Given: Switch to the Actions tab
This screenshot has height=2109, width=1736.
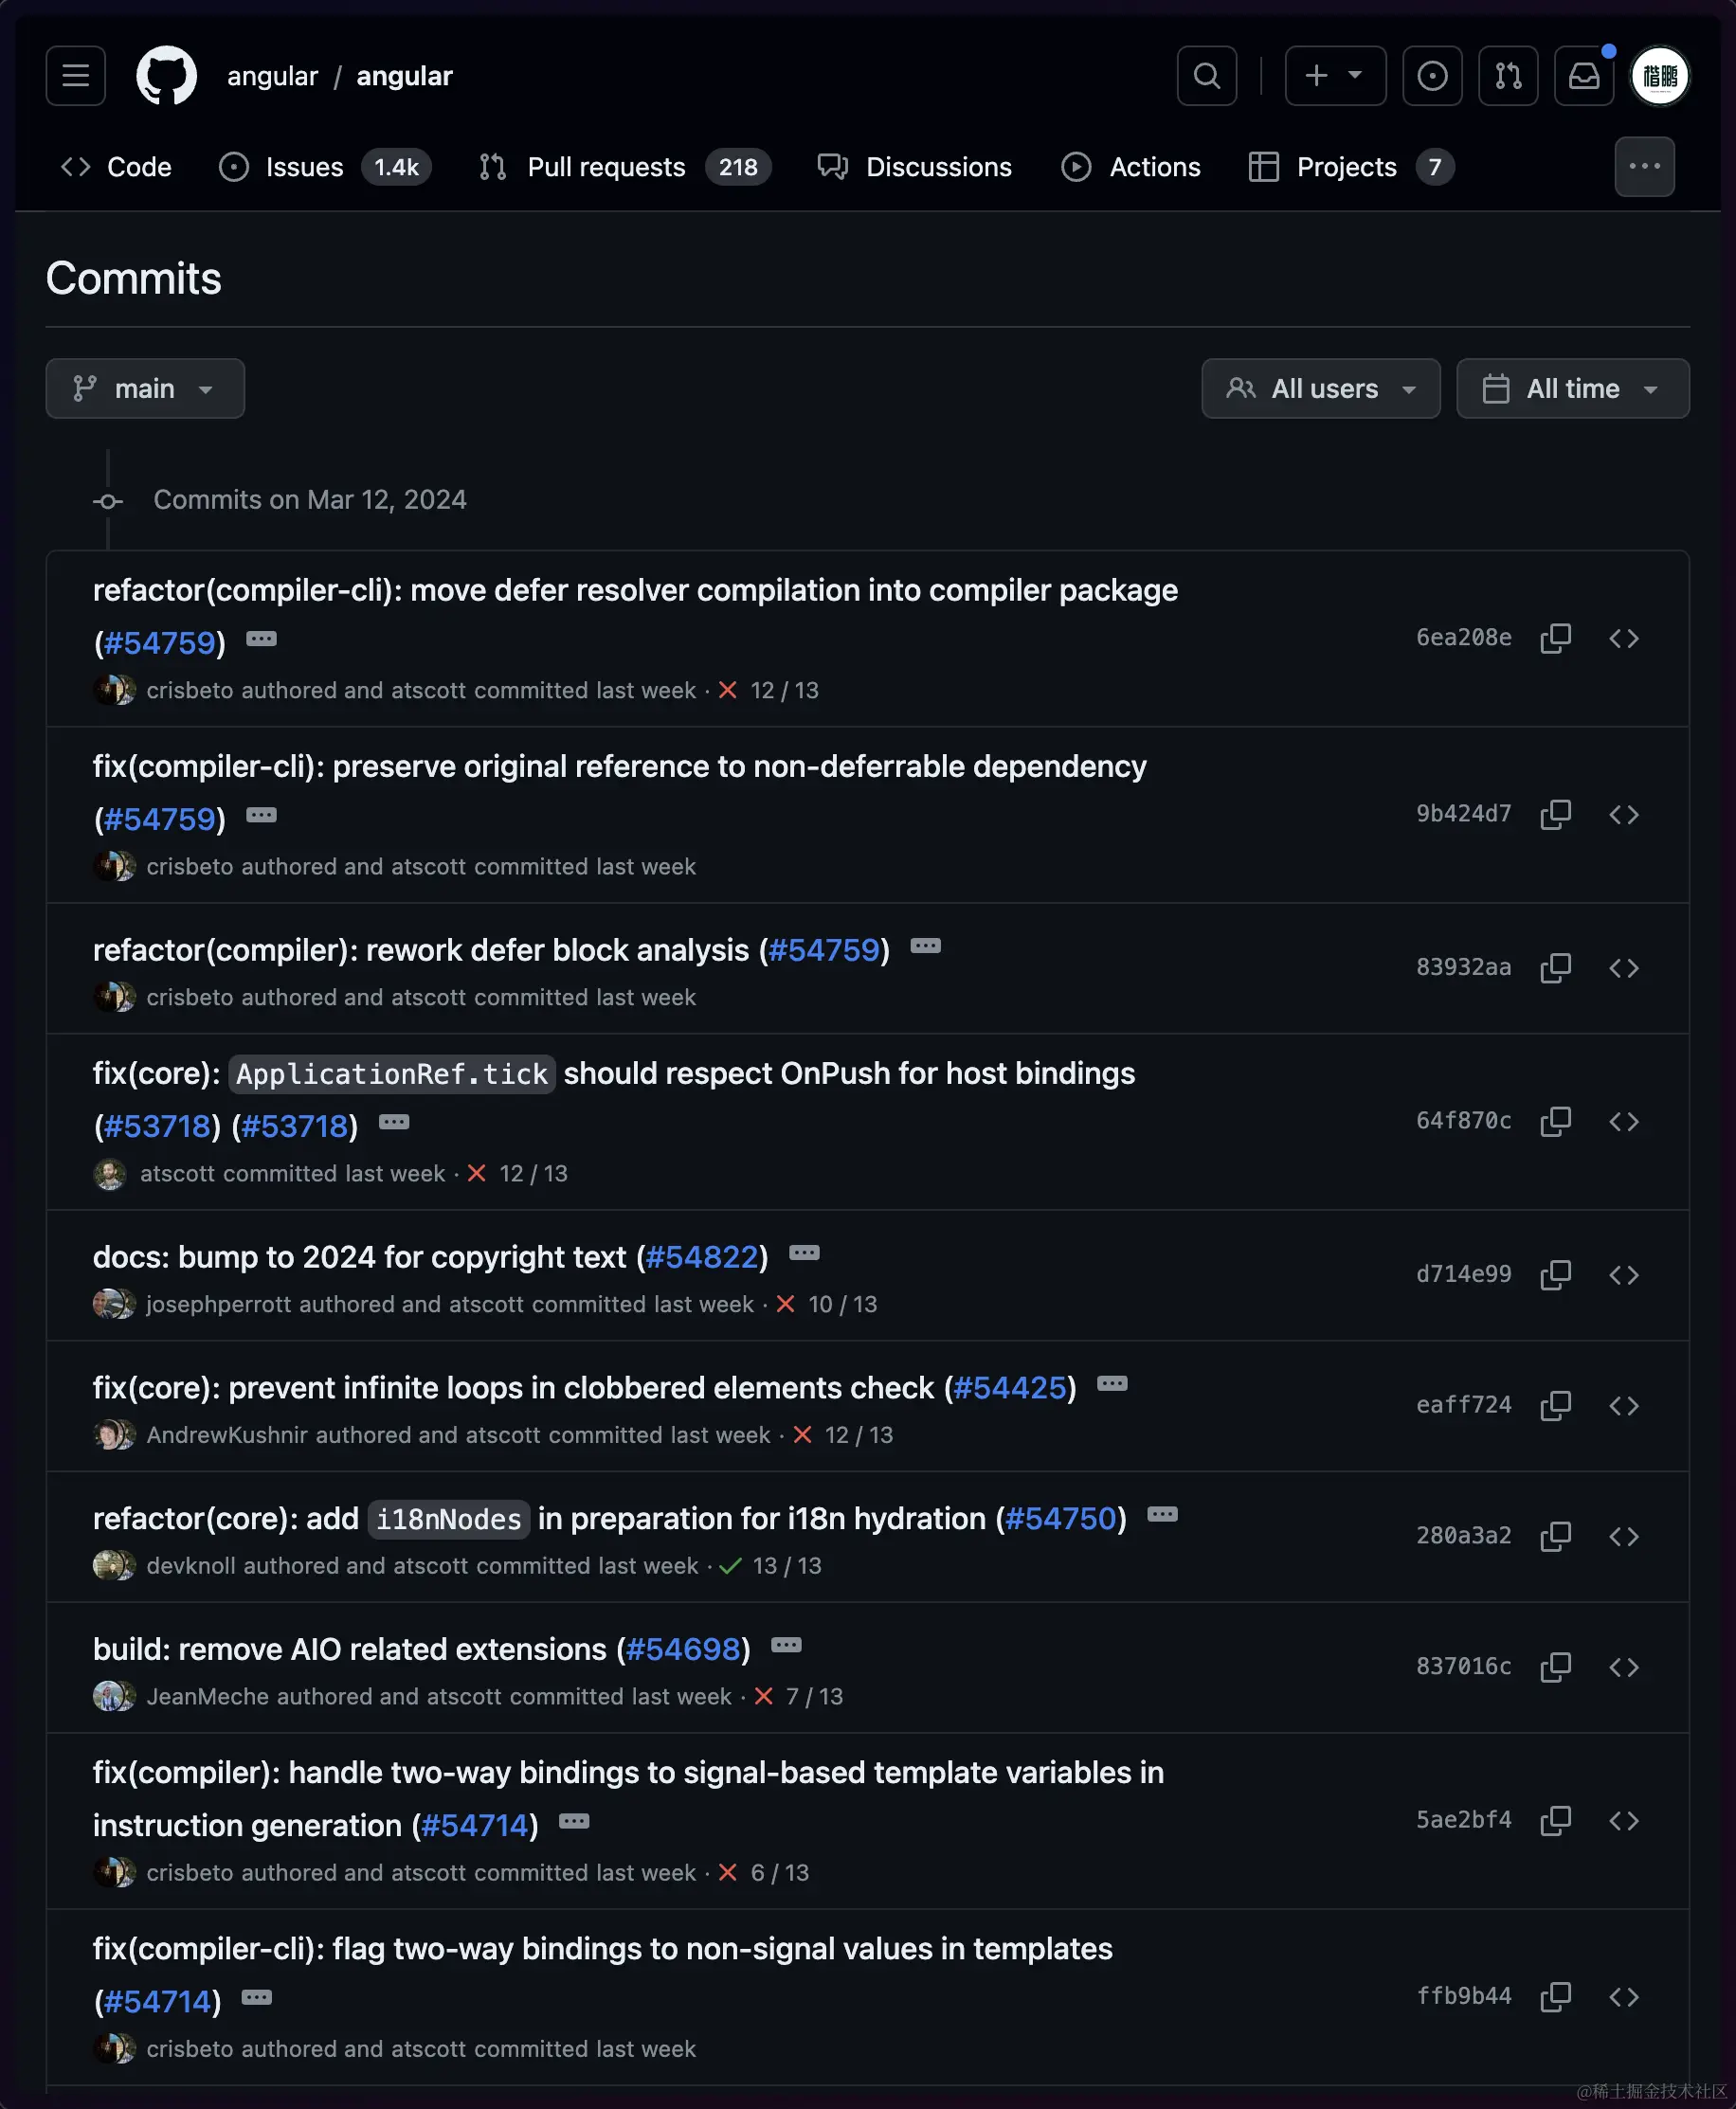Looking at the screenshot, I should pyautogui.click(x=1131, y=167).
